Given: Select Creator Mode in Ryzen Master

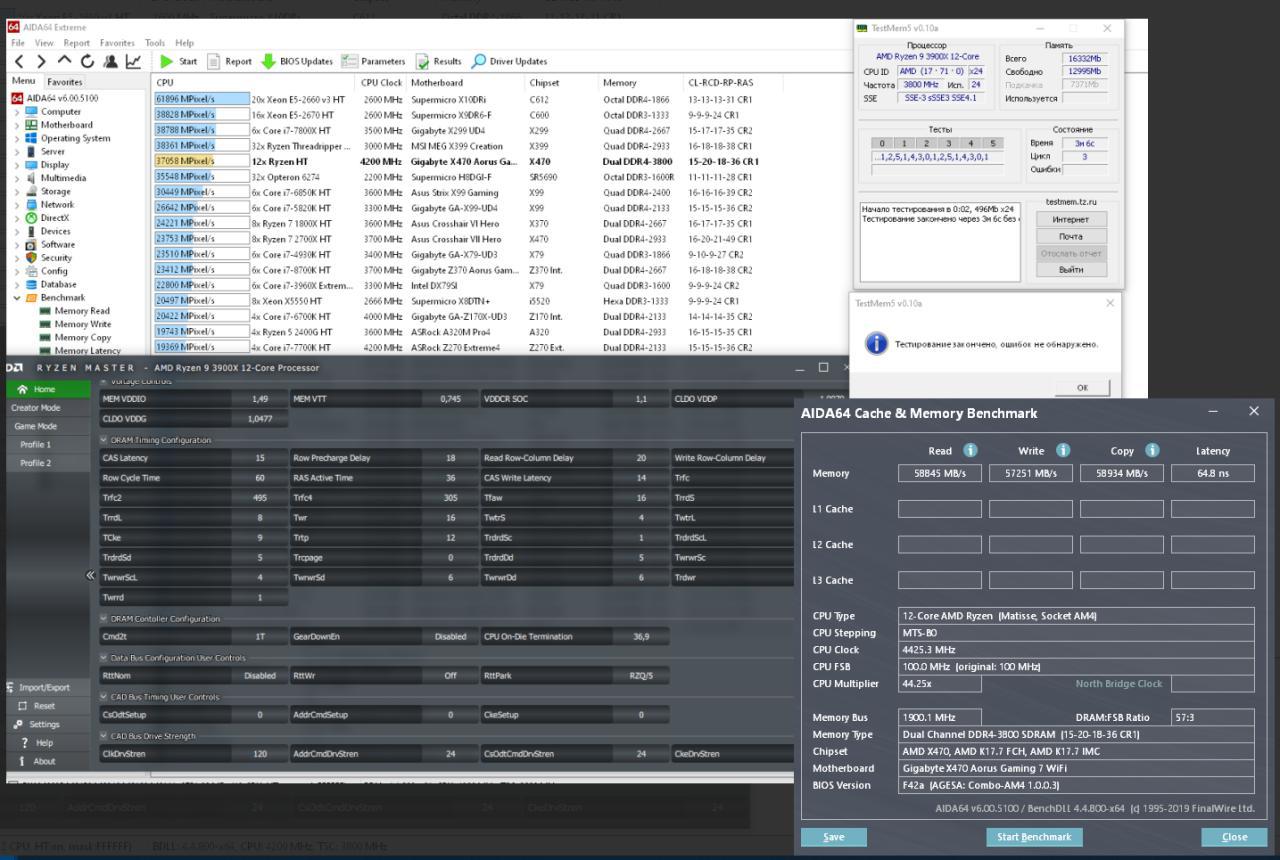Looking at the screenshot, I should (x=36, y=408).
